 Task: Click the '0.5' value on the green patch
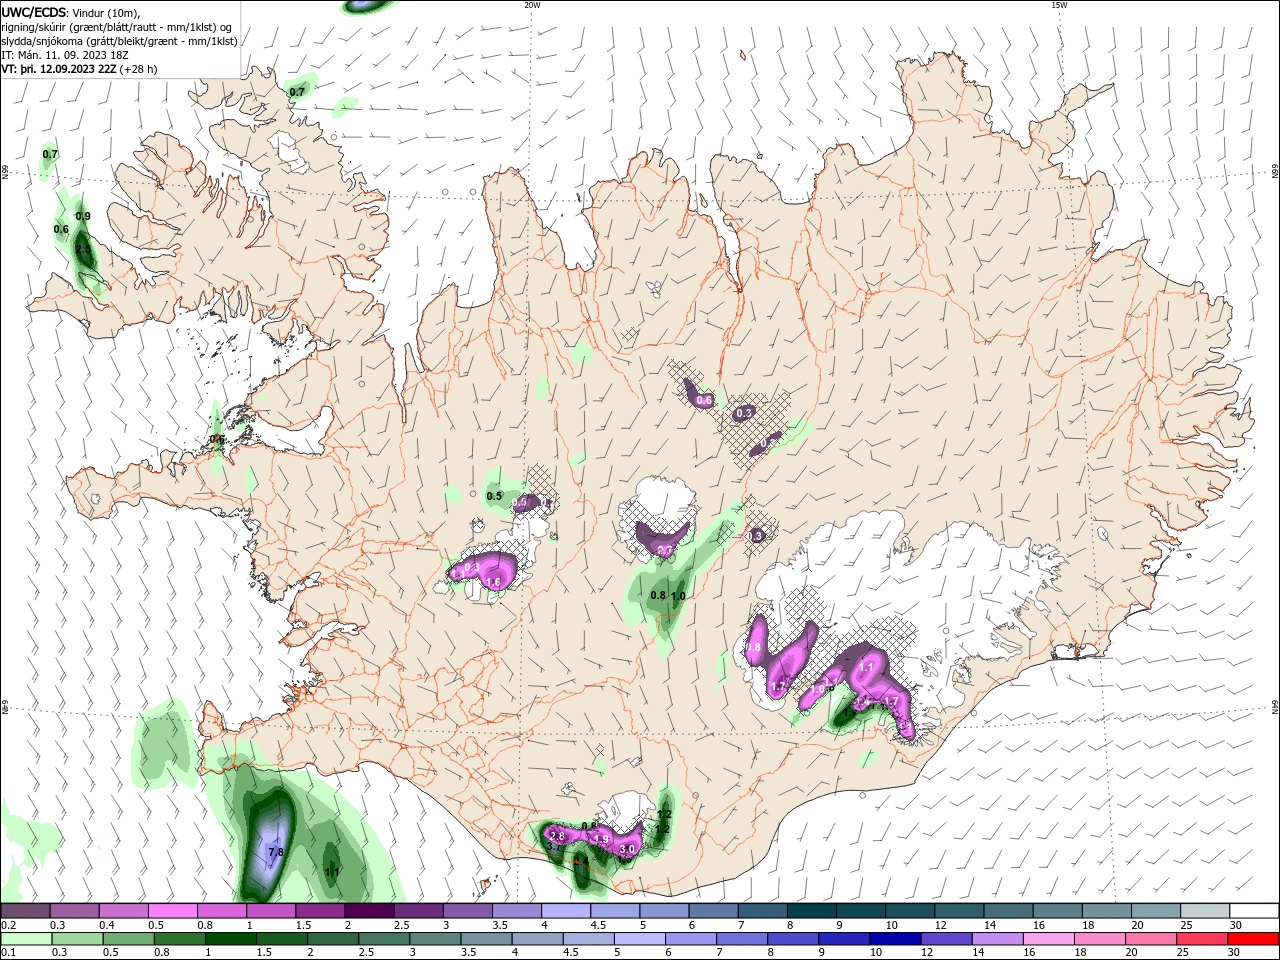[x=494, y=496]
